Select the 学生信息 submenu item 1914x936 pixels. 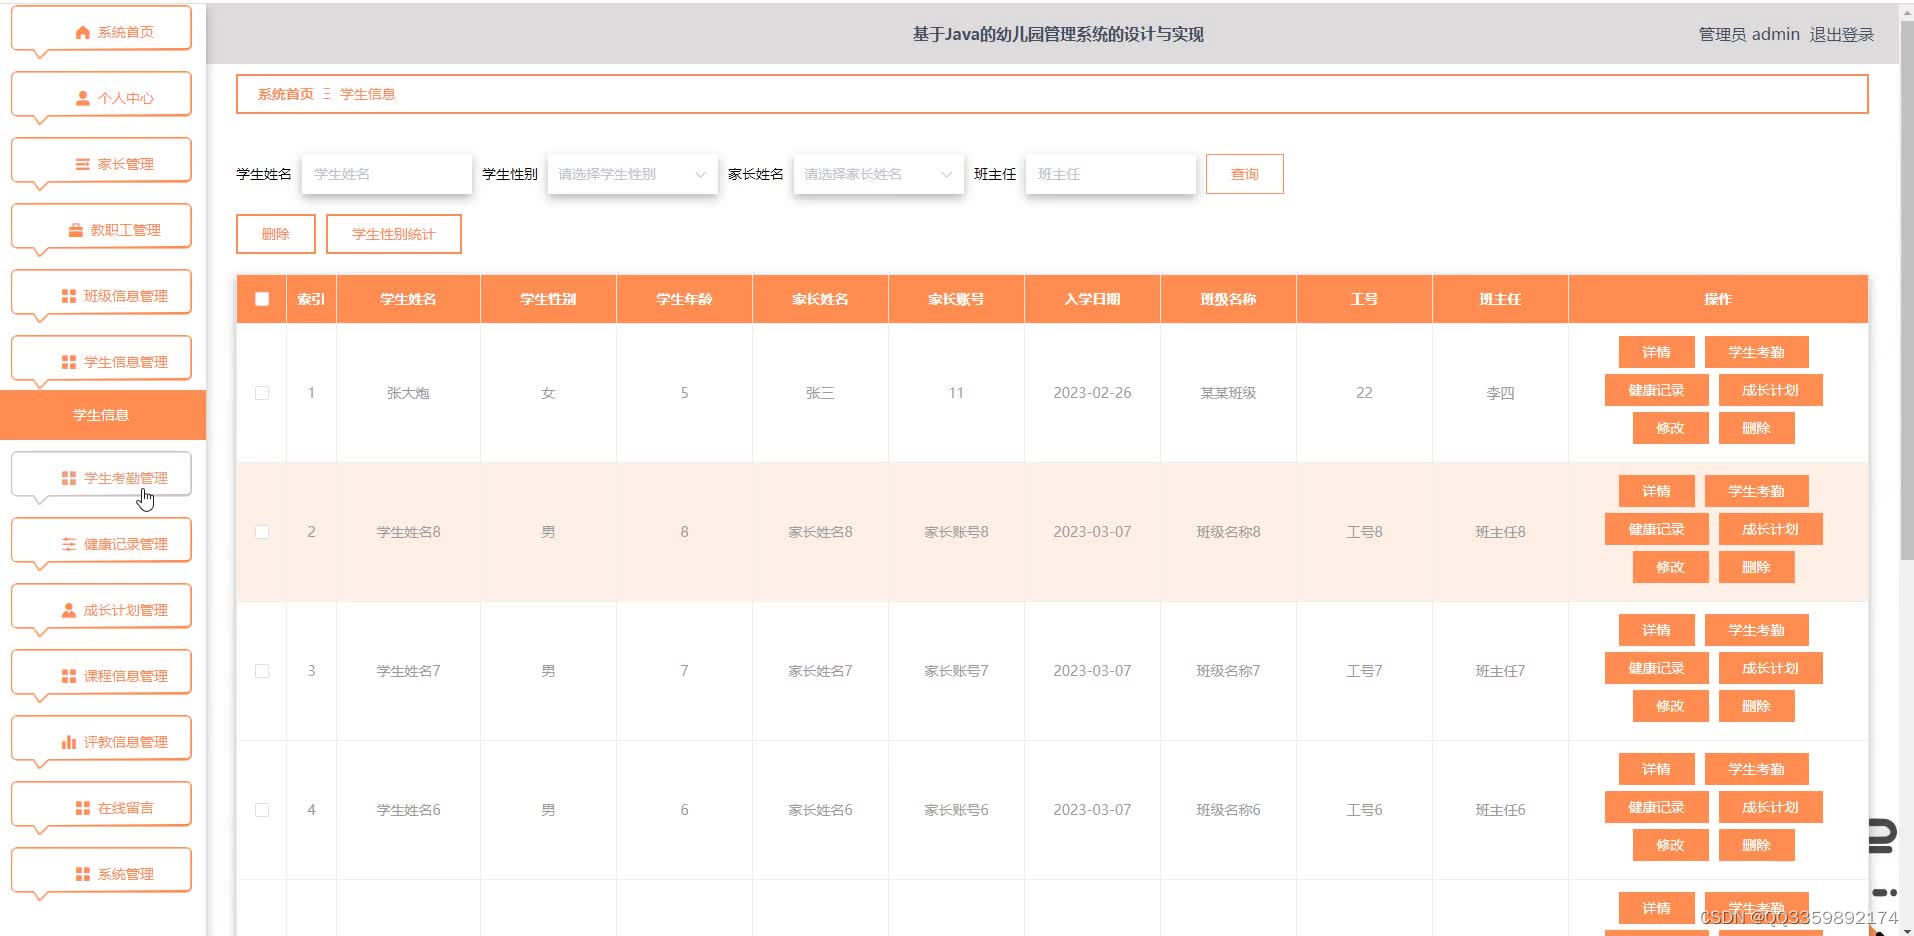click(x=102, y=415)
